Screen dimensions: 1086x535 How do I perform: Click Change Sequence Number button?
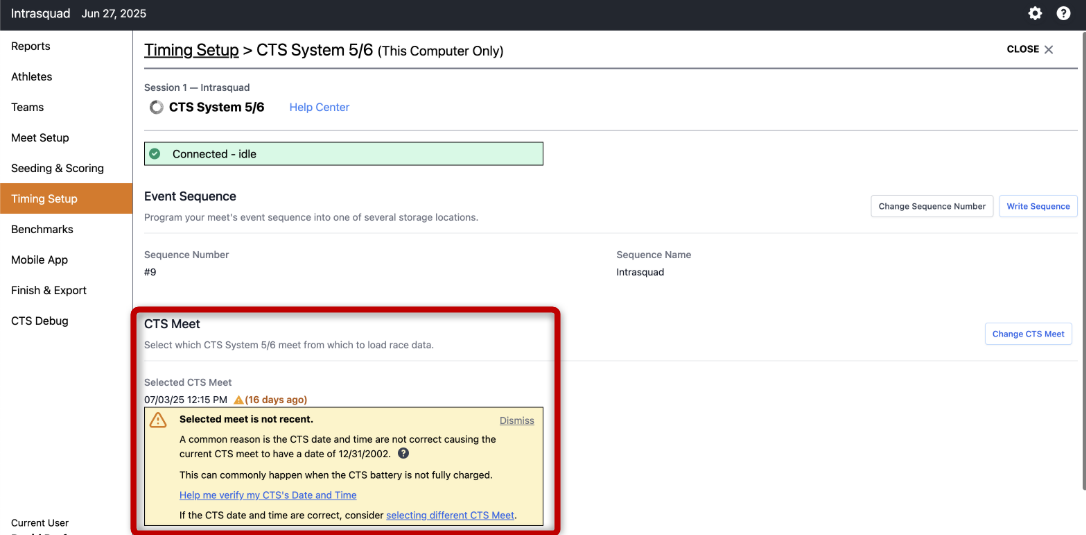[932, 206]
